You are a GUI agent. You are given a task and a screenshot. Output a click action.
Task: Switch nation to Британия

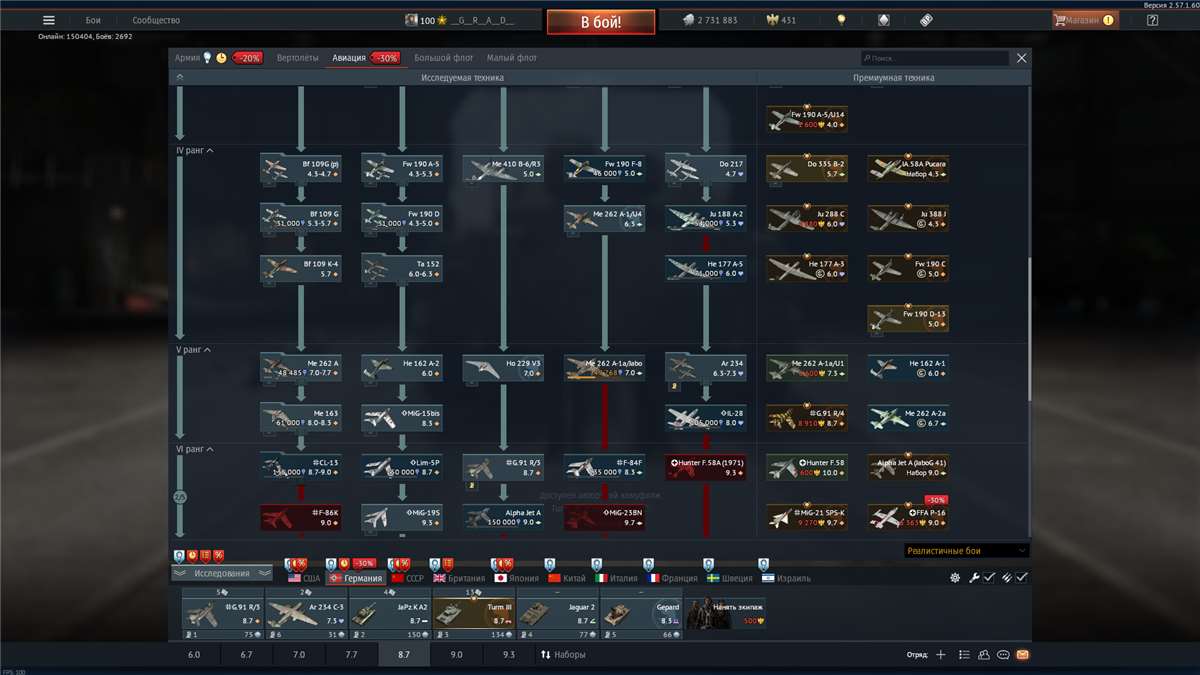(459, 578)
